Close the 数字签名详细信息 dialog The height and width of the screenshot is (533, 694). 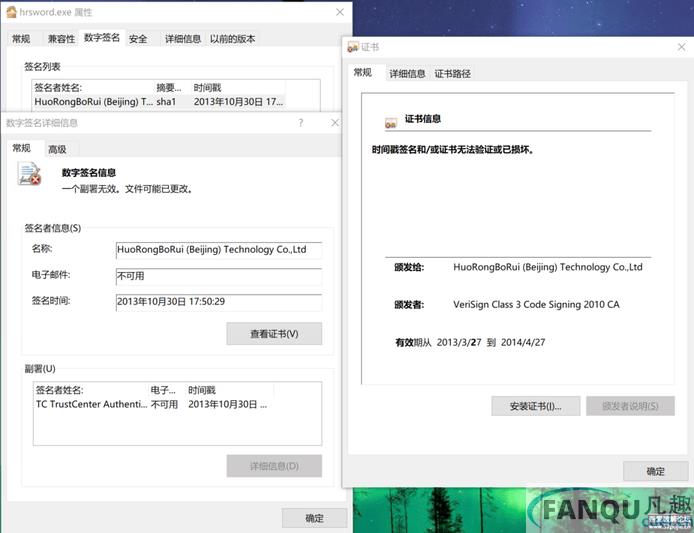[x=335, y=123]
